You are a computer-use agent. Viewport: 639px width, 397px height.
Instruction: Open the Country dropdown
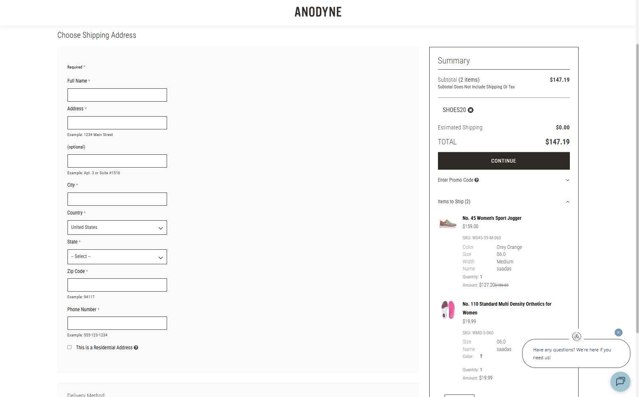tap(117, 227)
